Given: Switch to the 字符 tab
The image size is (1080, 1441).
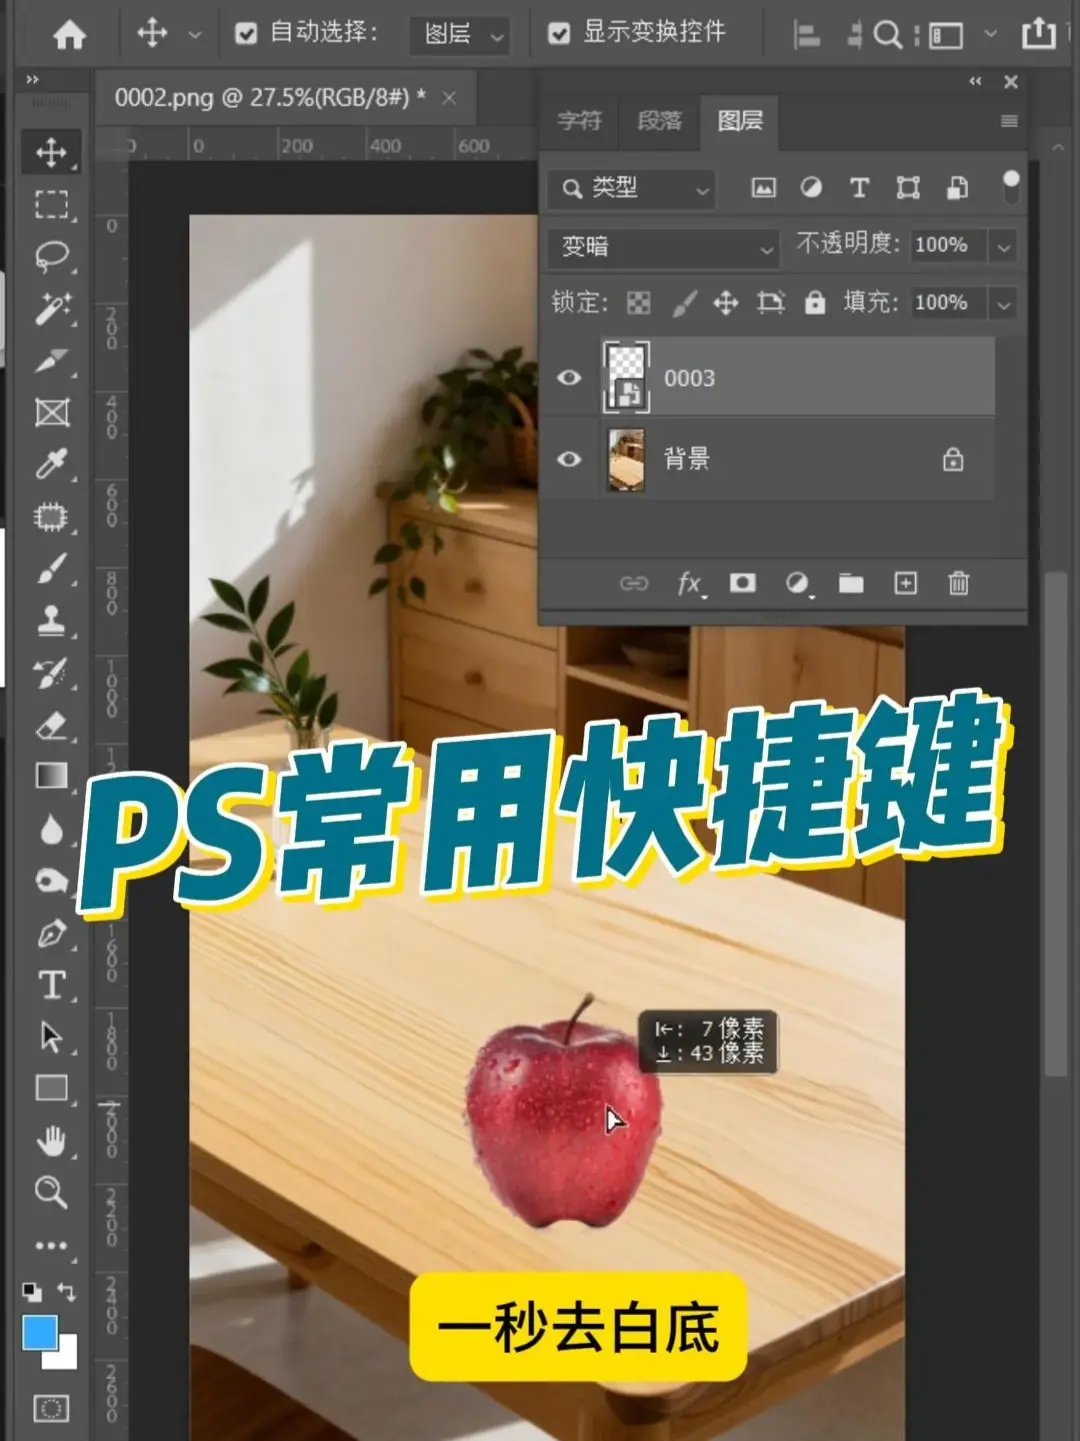Looking at the screenshot, I should (x=580, y=121).
